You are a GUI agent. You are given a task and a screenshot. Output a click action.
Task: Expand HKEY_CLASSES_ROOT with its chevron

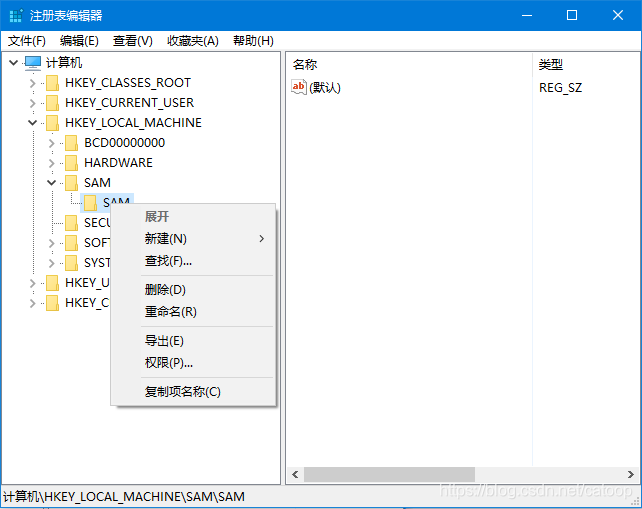[33, 83]
